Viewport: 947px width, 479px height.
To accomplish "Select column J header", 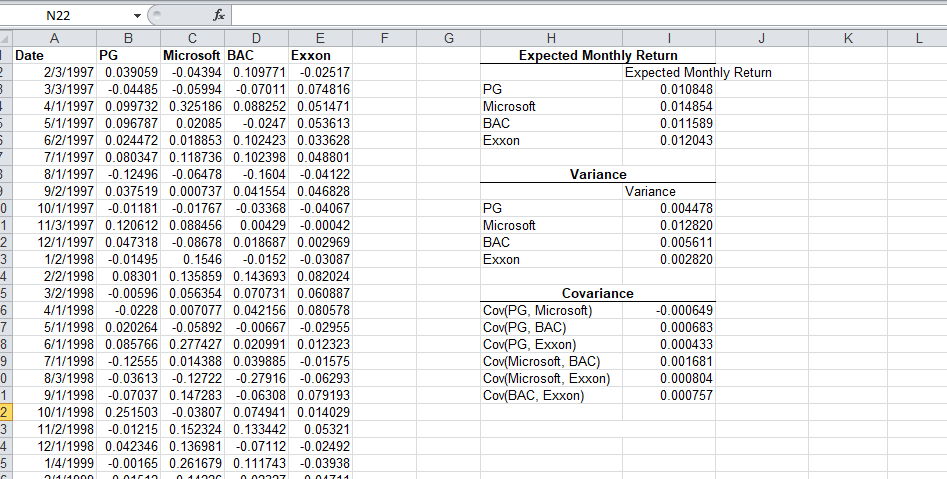I will point(762,39).
